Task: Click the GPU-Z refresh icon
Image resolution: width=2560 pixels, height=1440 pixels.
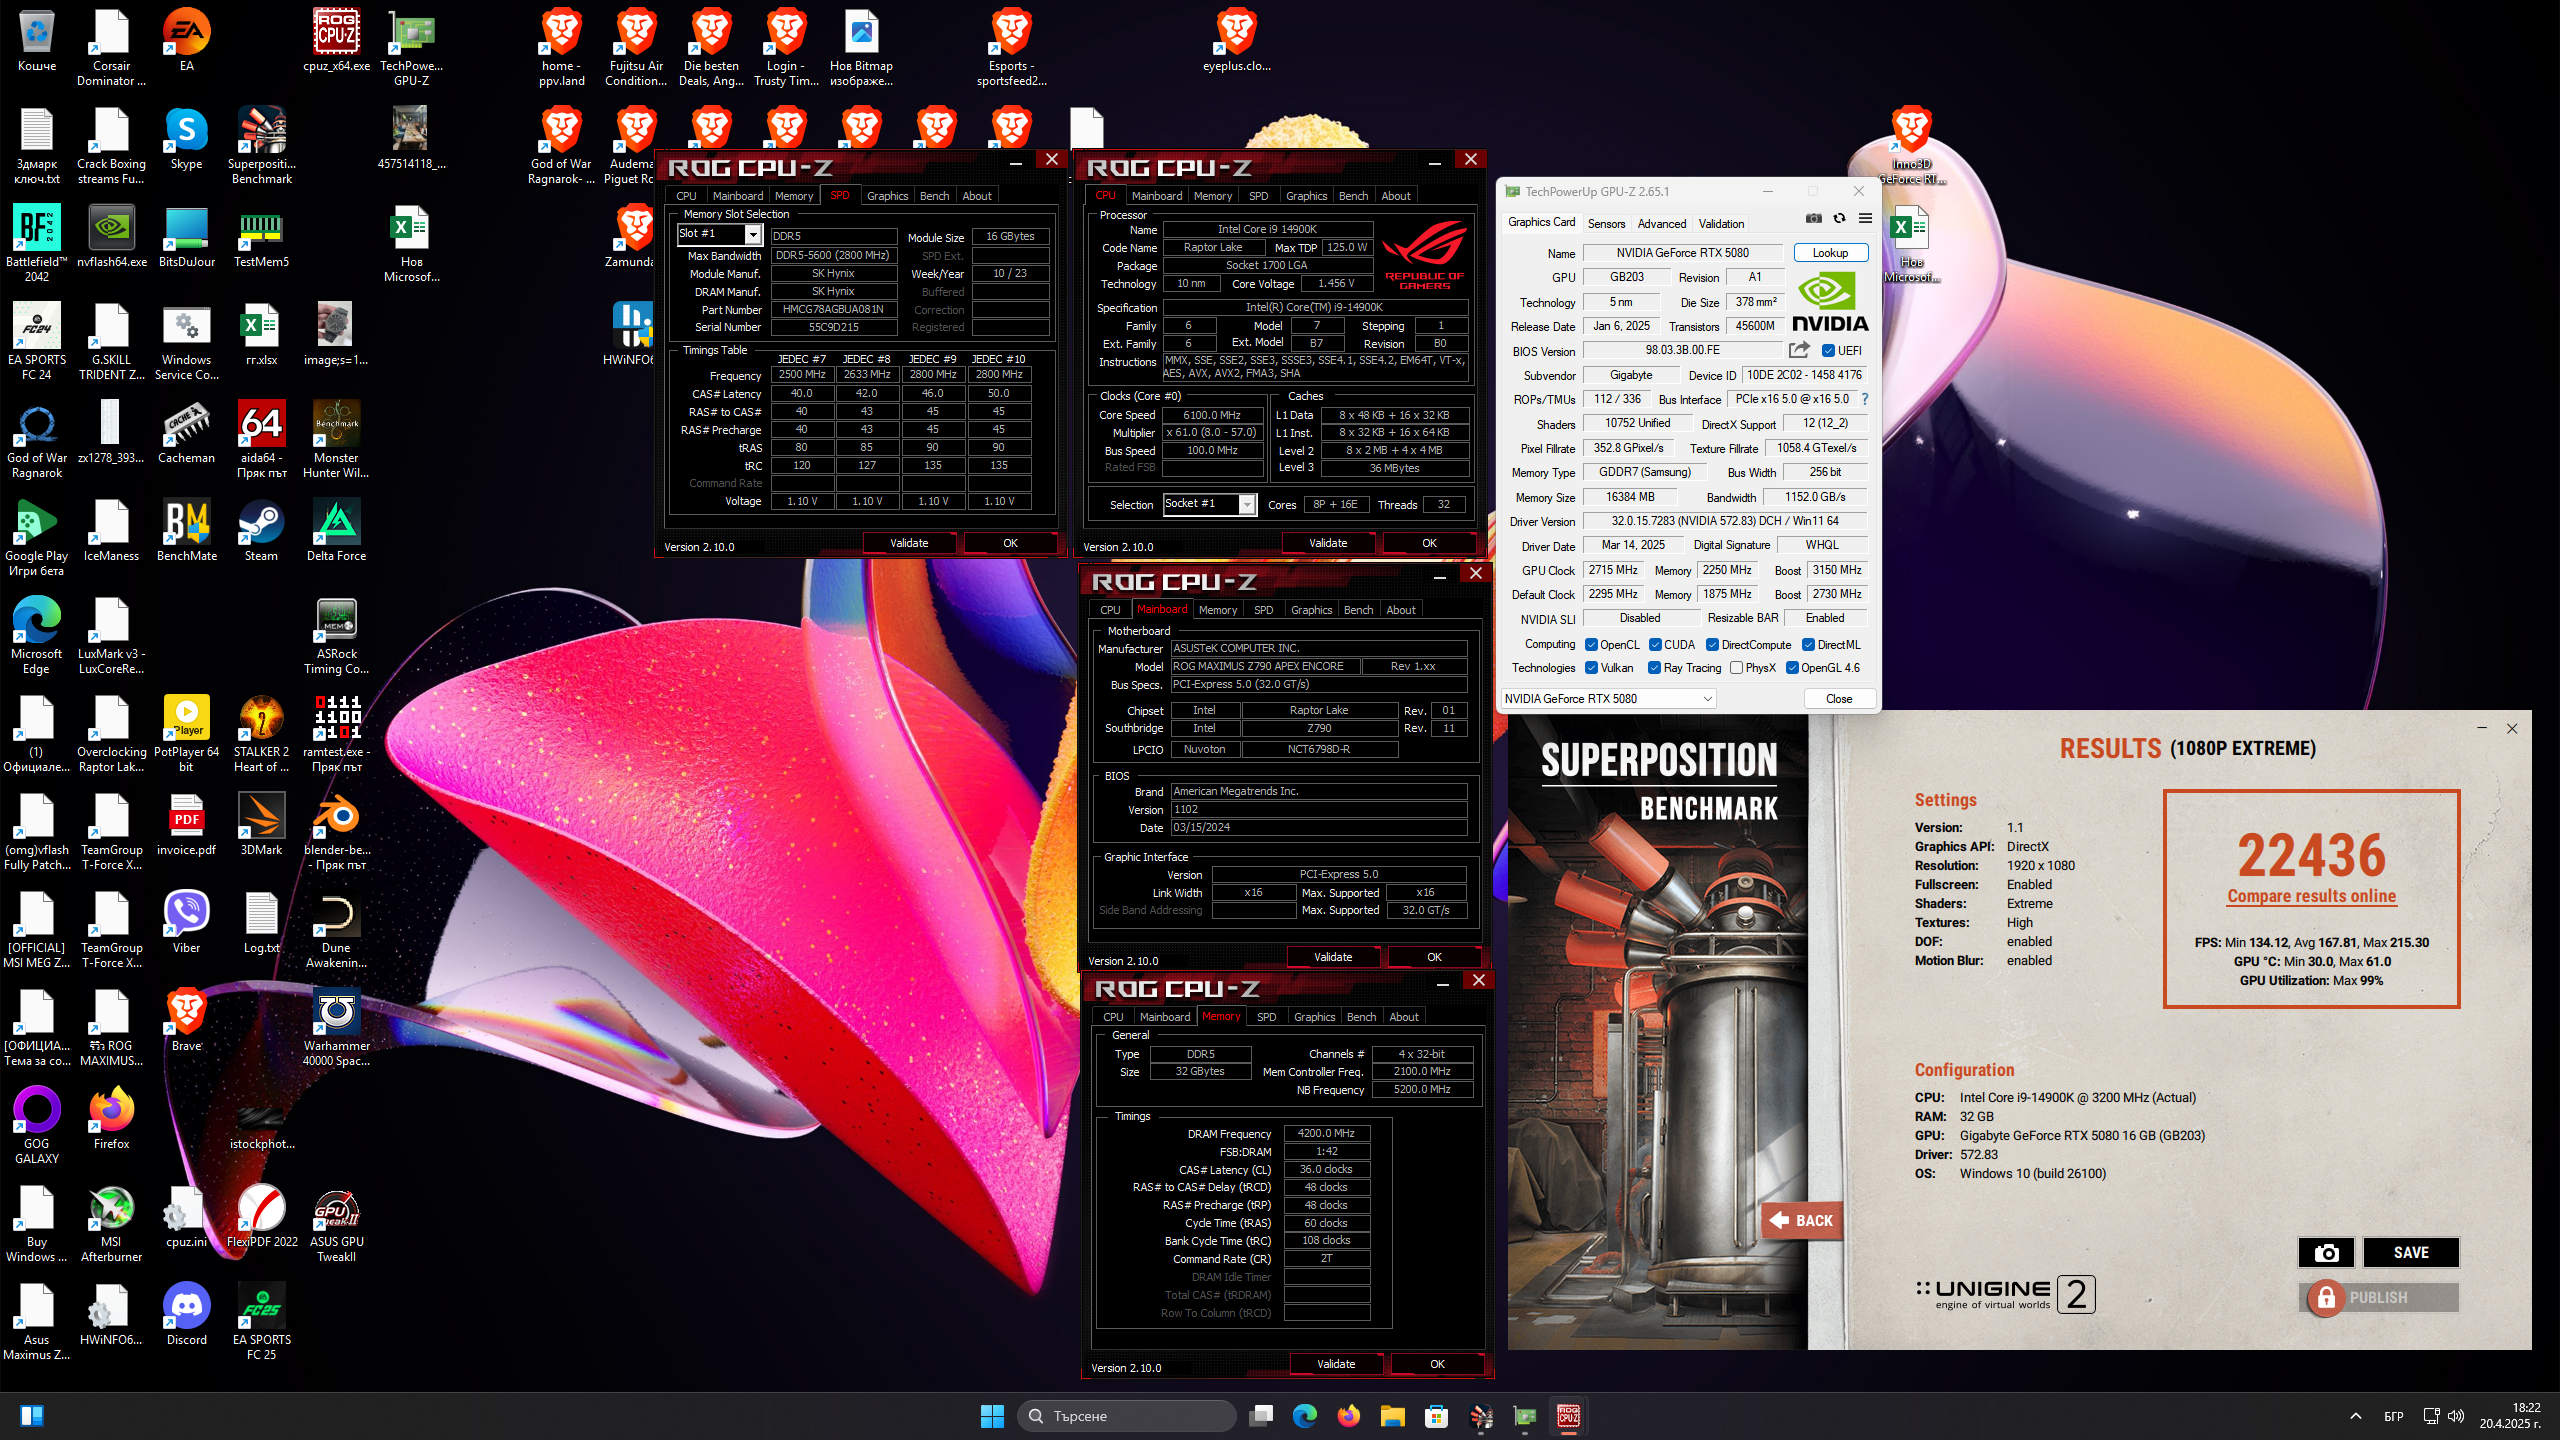Action: (x=1839, y=219)
